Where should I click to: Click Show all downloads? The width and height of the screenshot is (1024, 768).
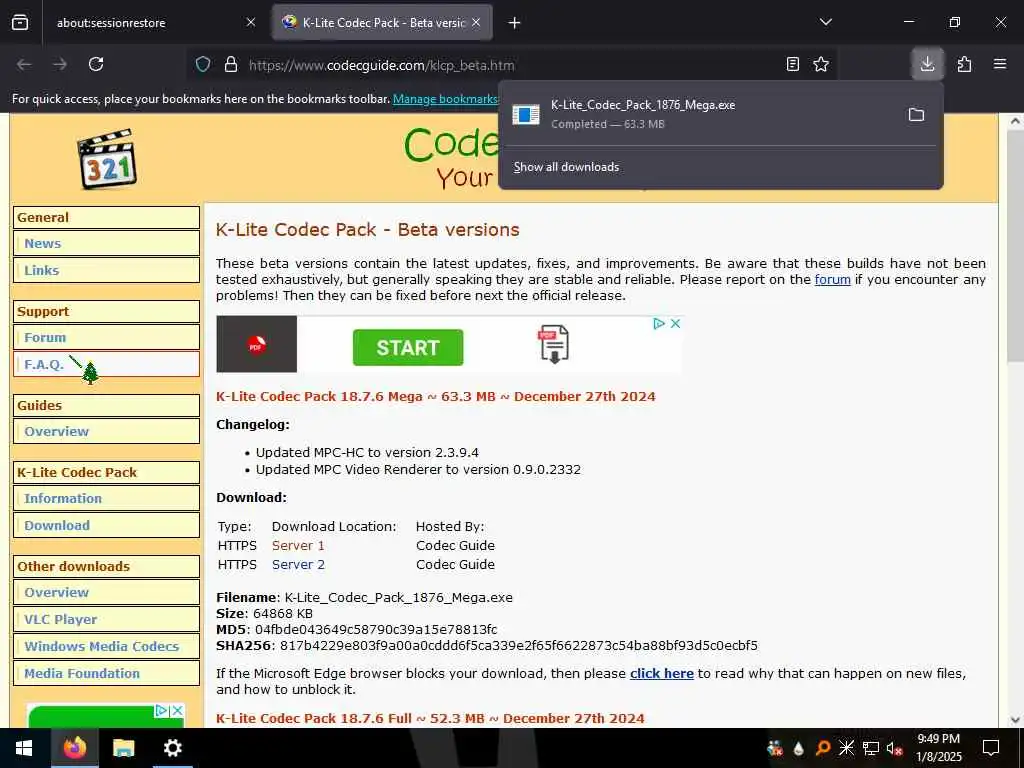(566, 167)
